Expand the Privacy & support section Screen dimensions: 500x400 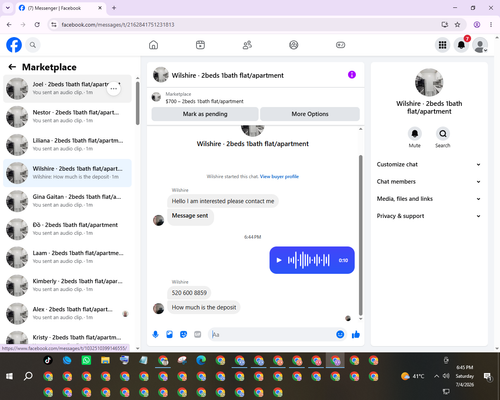click(x=429, y=216)
